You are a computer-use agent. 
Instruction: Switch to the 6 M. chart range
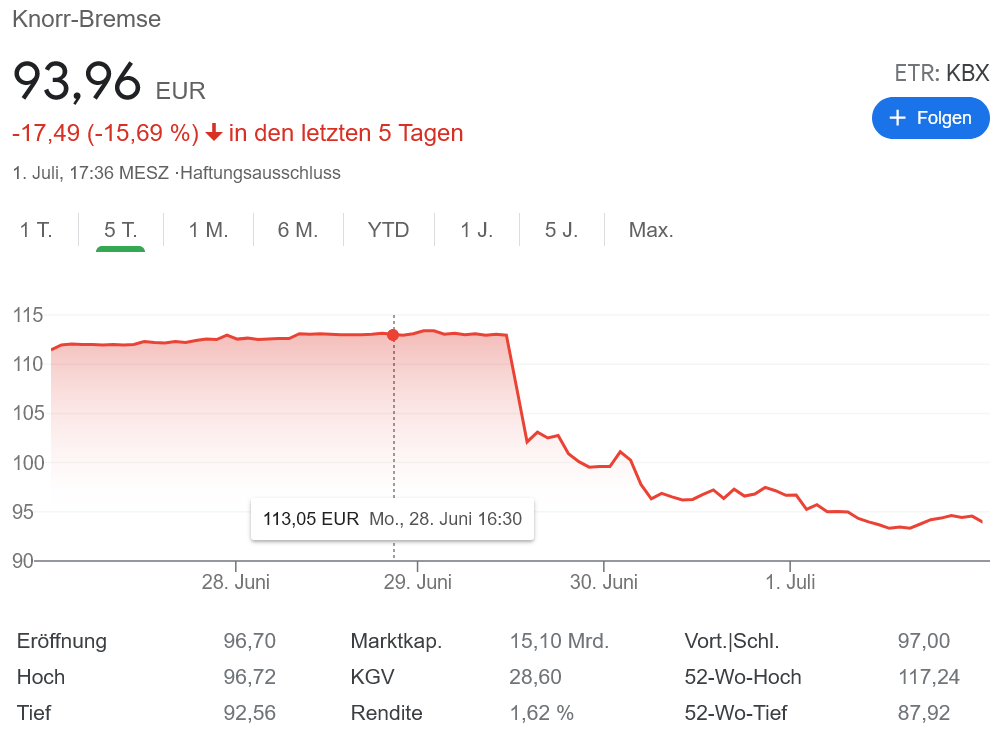(297, 230)
